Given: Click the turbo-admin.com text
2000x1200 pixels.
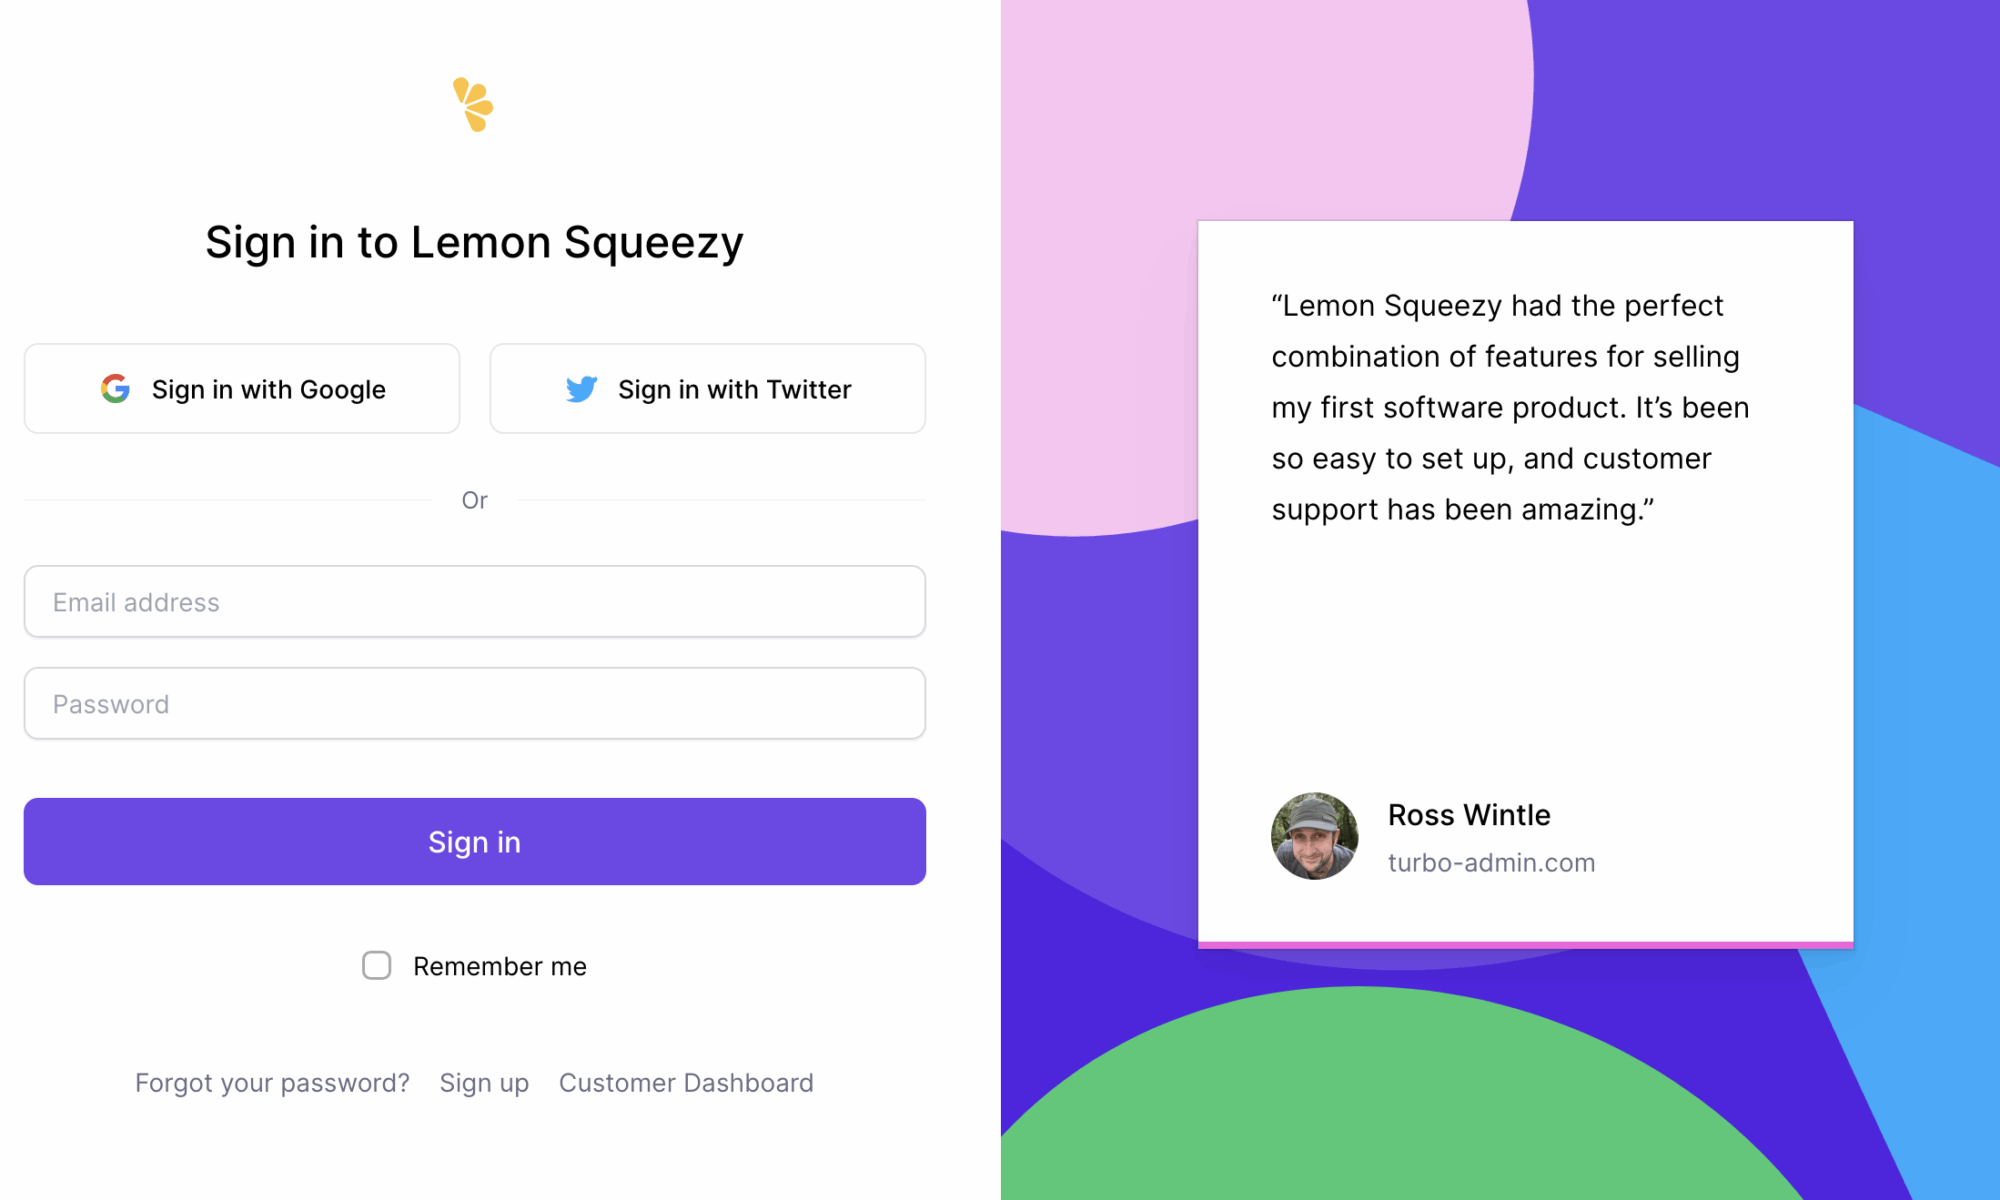Looking at the screenshot, I should (1491, 862).
